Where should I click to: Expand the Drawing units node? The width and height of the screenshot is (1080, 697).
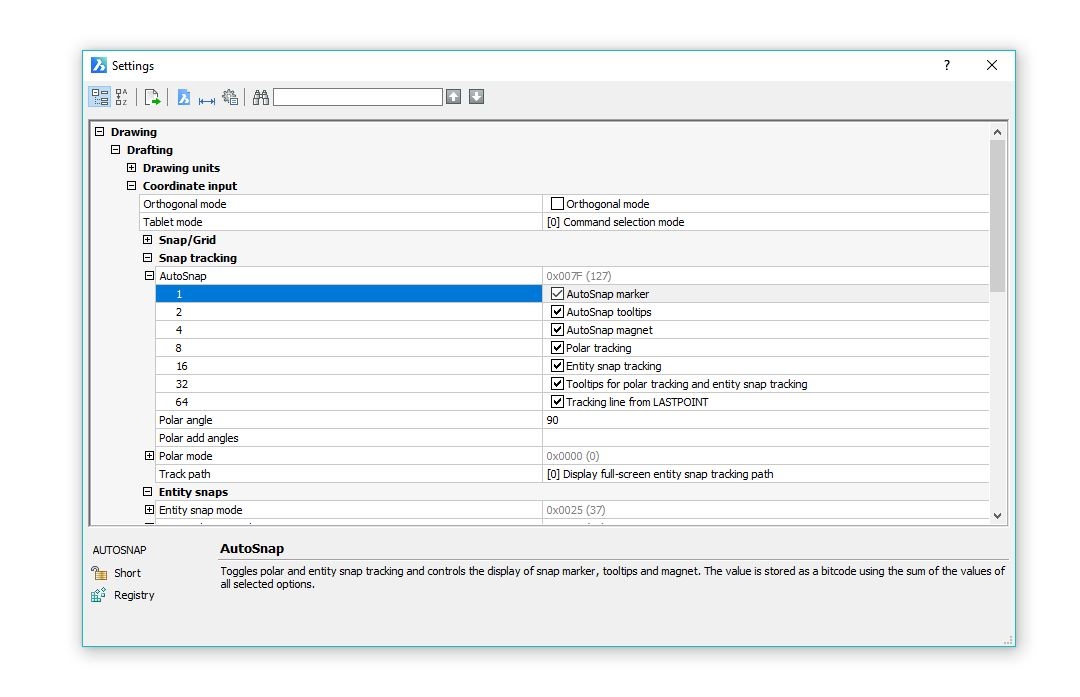[x=132, y=167]
